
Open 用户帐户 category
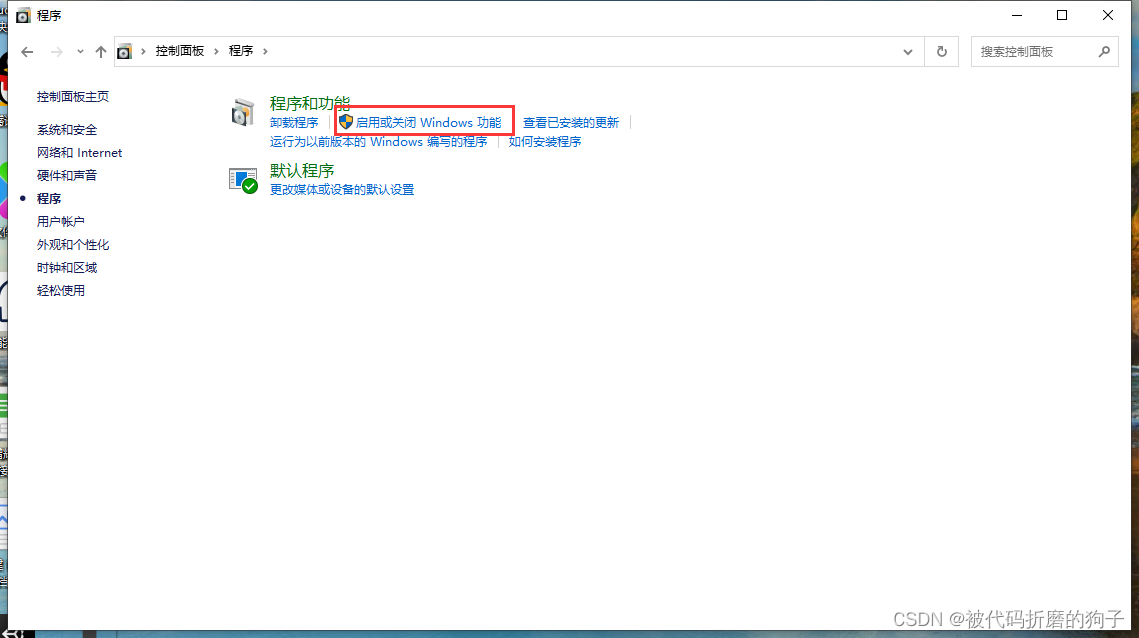click(x=60, y=222)
